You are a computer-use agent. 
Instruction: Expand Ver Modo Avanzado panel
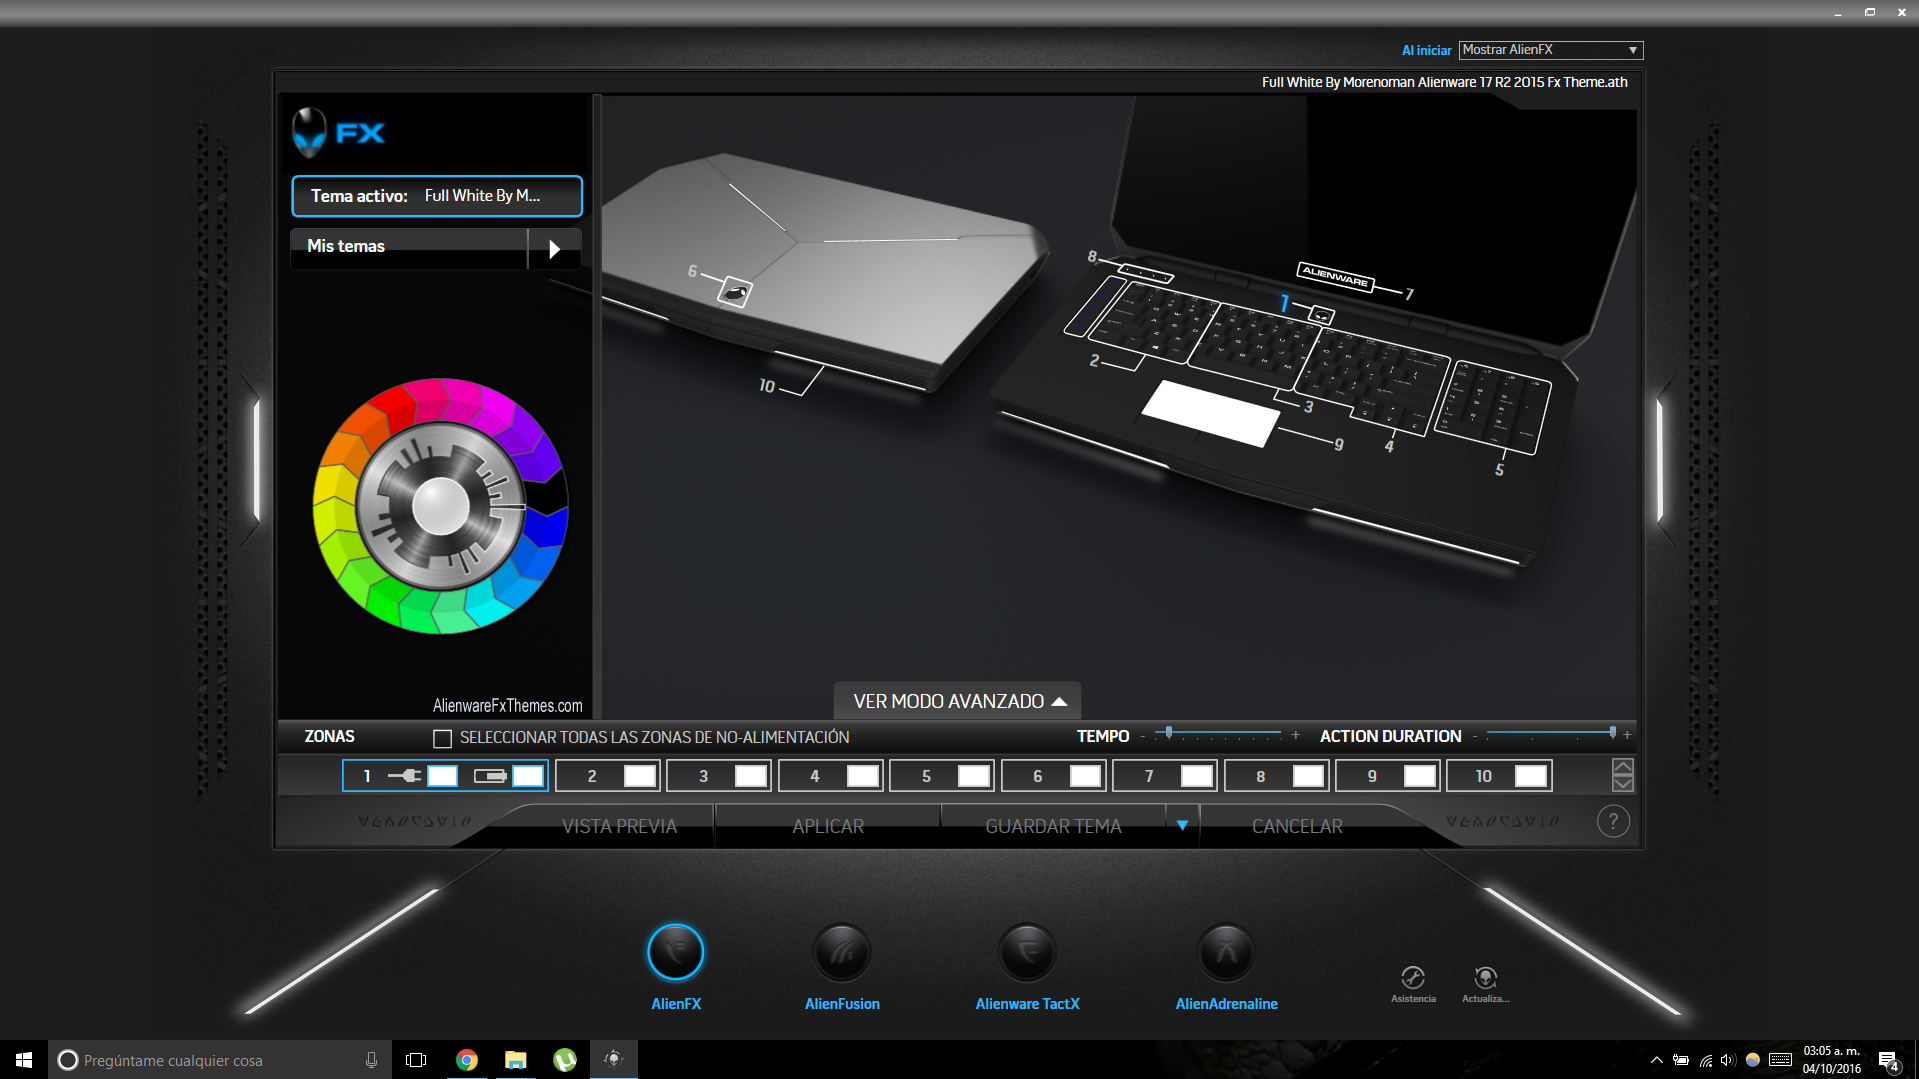[x=958, y=701]
